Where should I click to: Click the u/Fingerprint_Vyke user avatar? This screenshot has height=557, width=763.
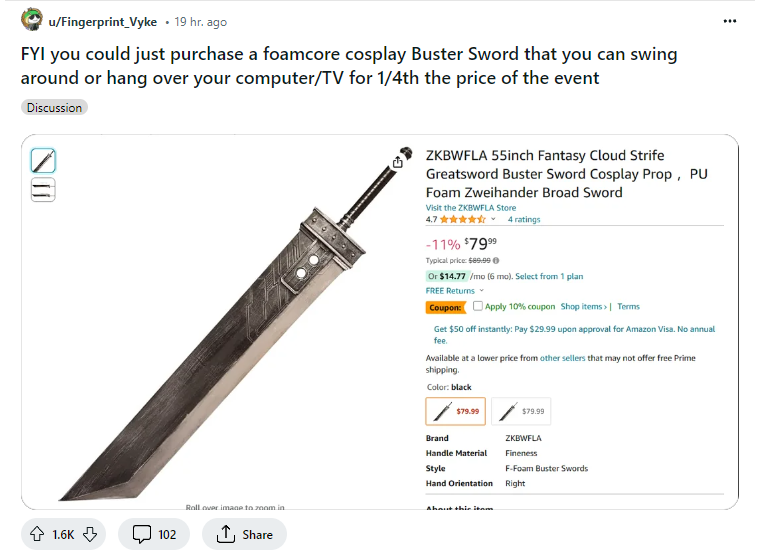pos(31,21)
